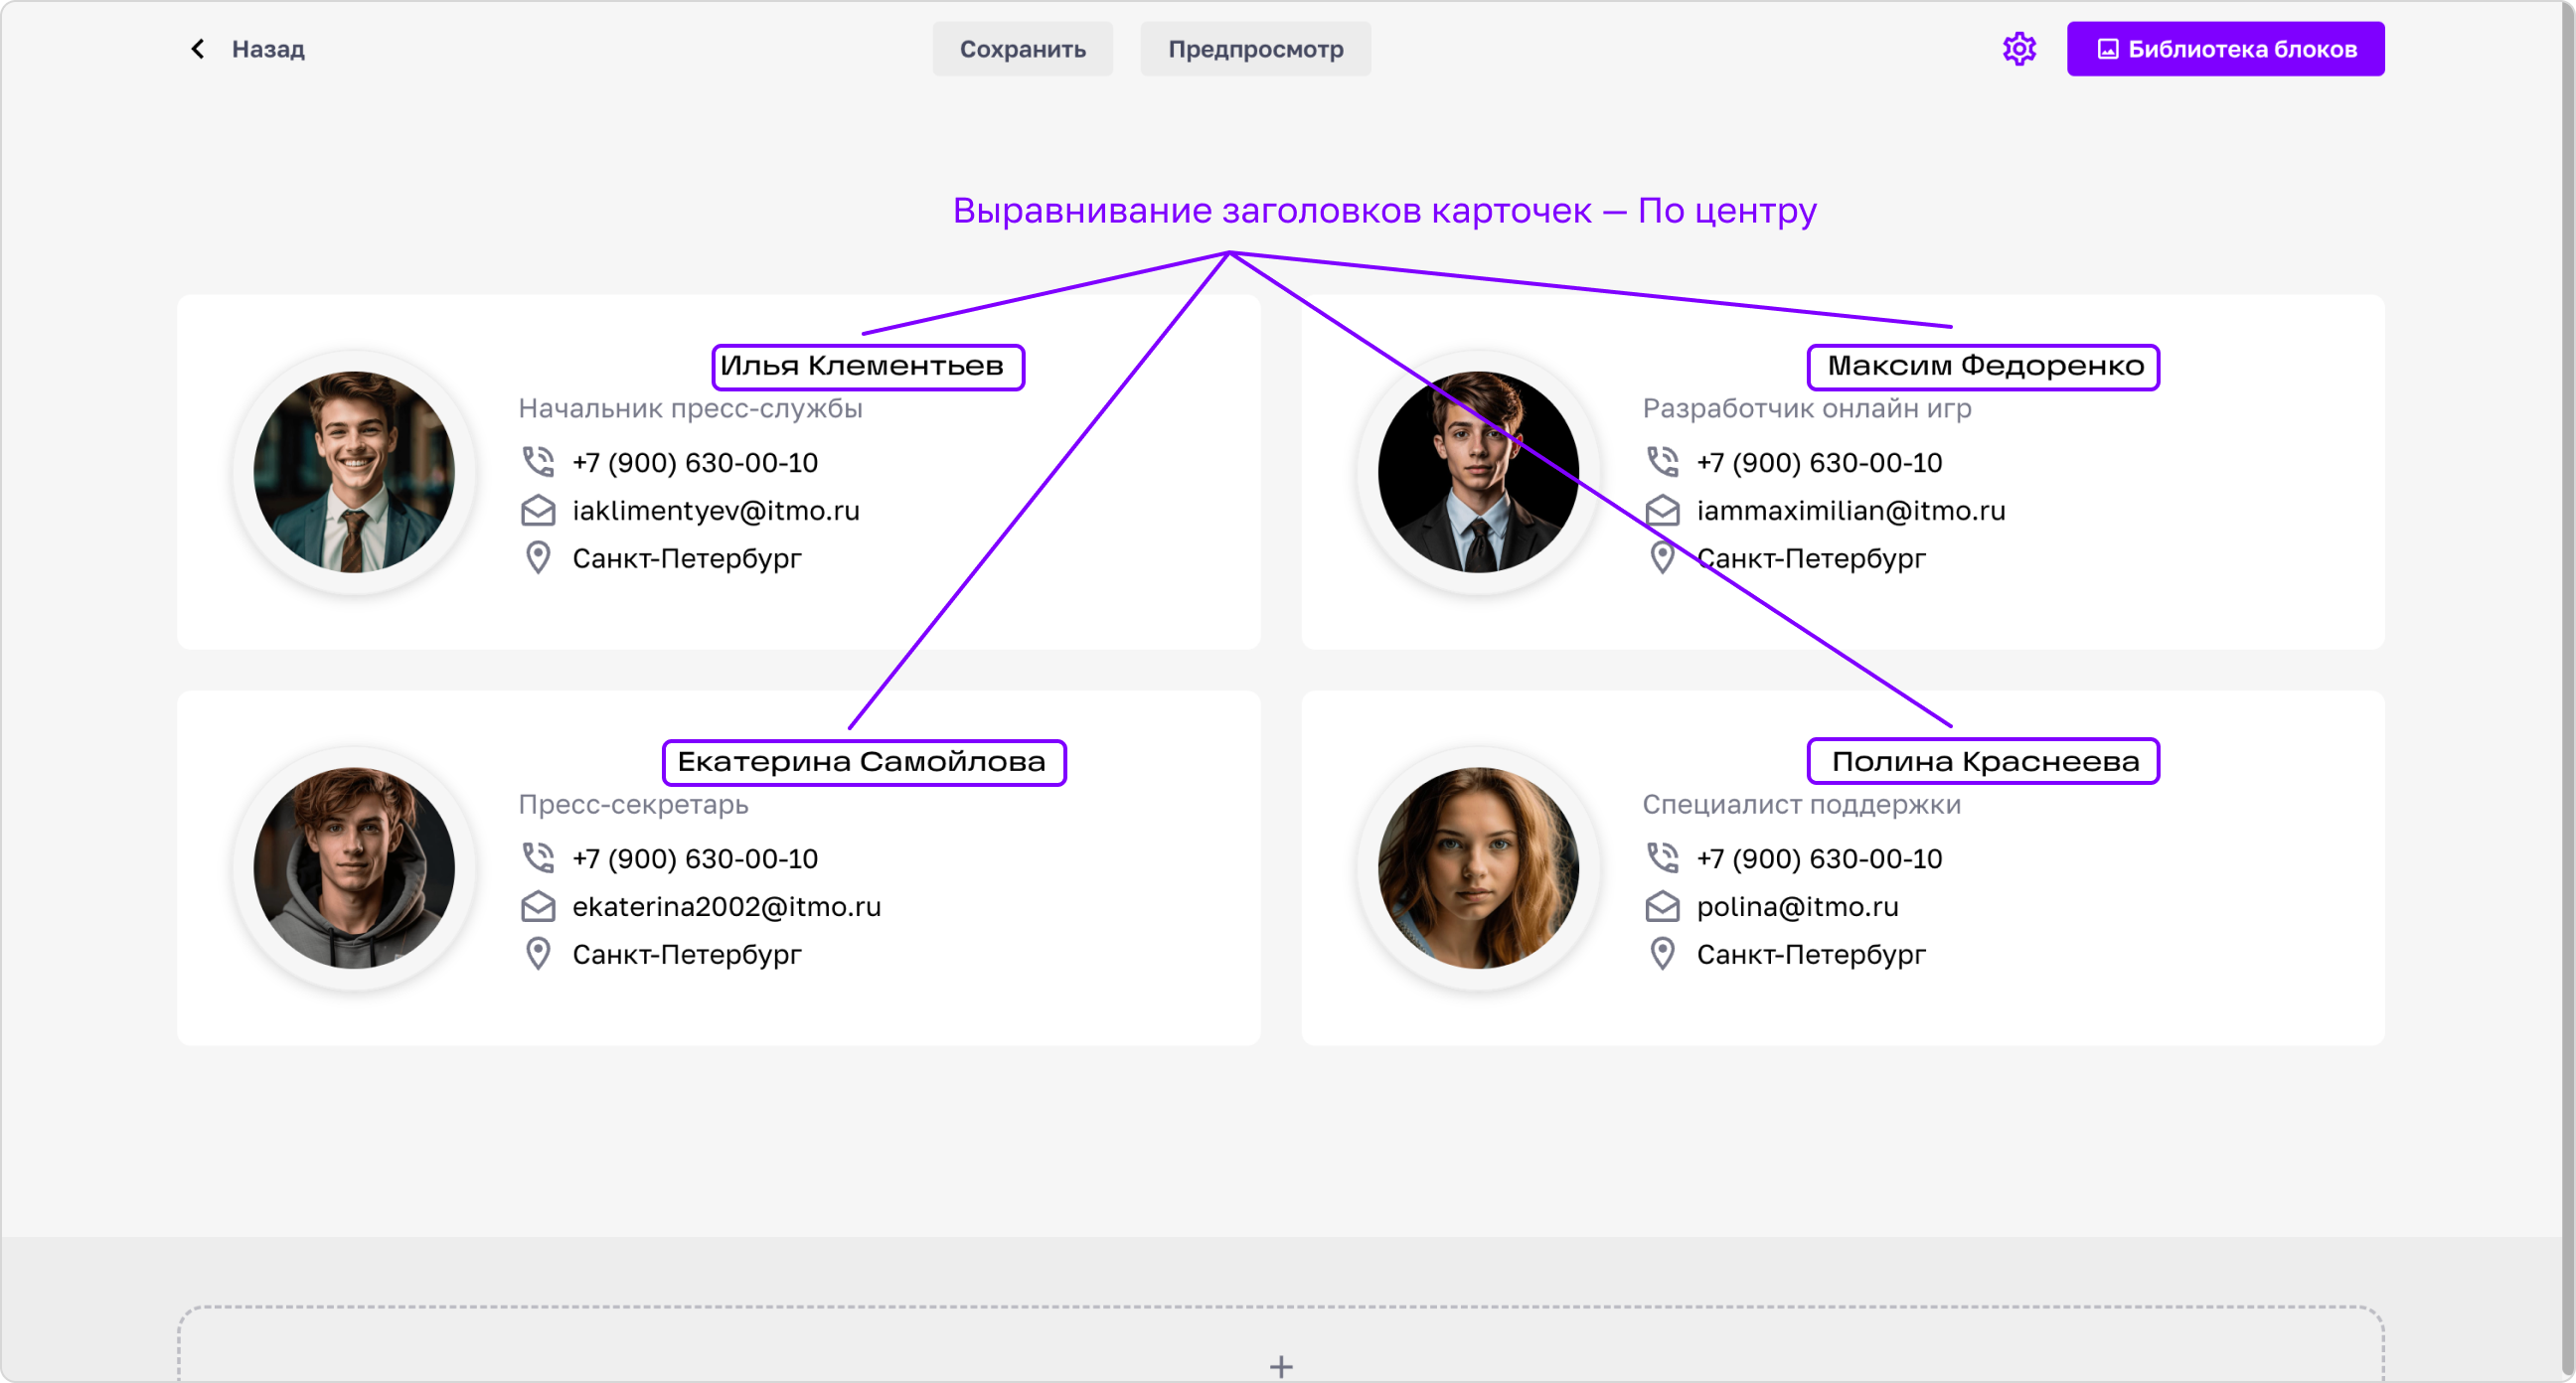Viewport: 2576px width, 1383px height.
Task: Select Екатерина Самойлова's avatar photo
Action: [x=354, y=868]
